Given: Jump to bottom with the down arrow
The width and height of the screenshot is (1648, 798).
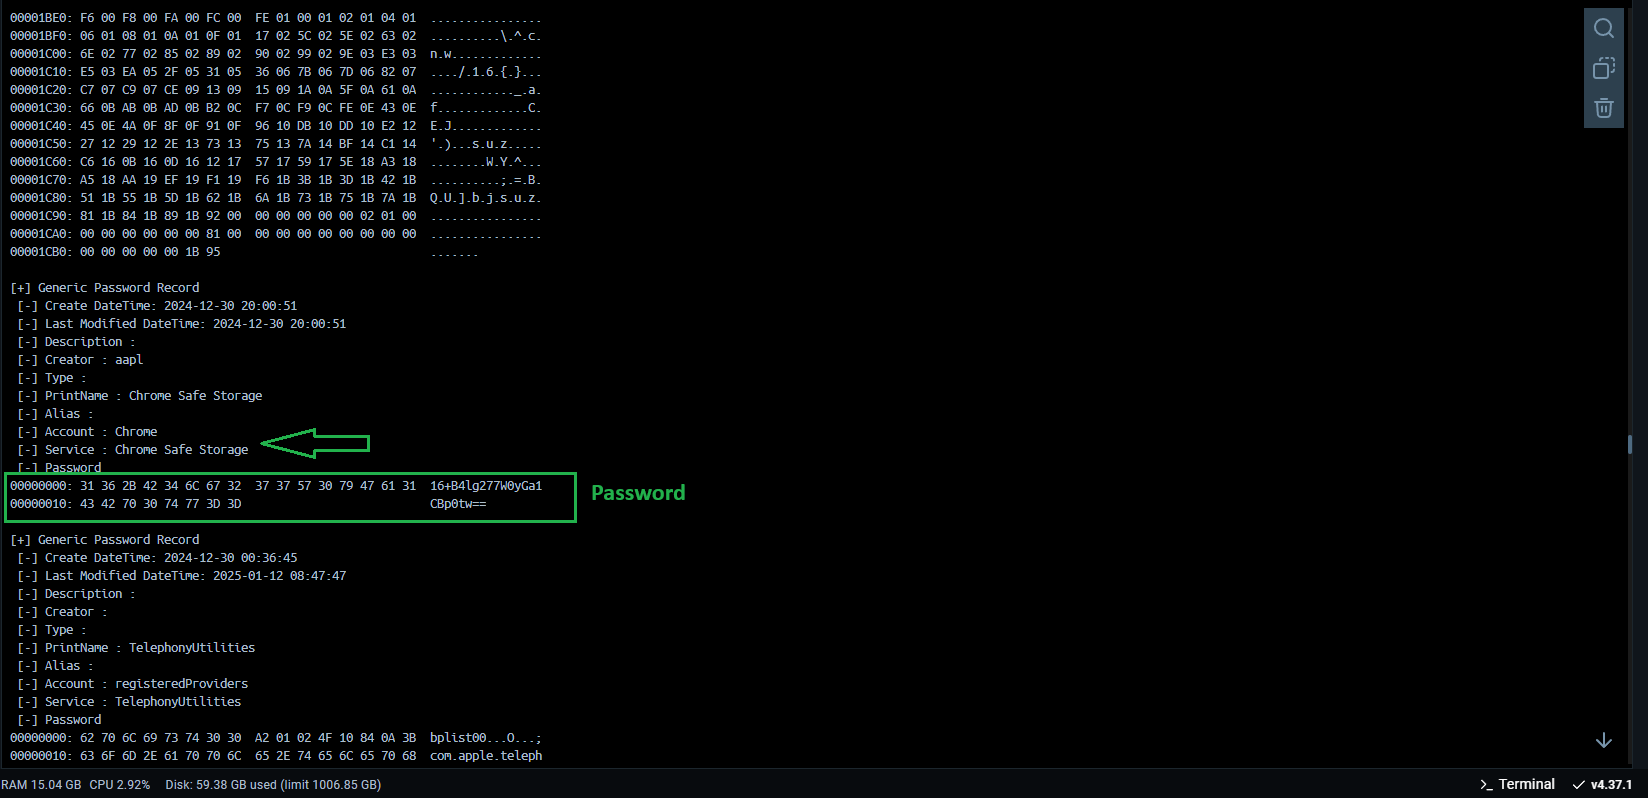Looking at the screenshot, I should [1604, 740].
